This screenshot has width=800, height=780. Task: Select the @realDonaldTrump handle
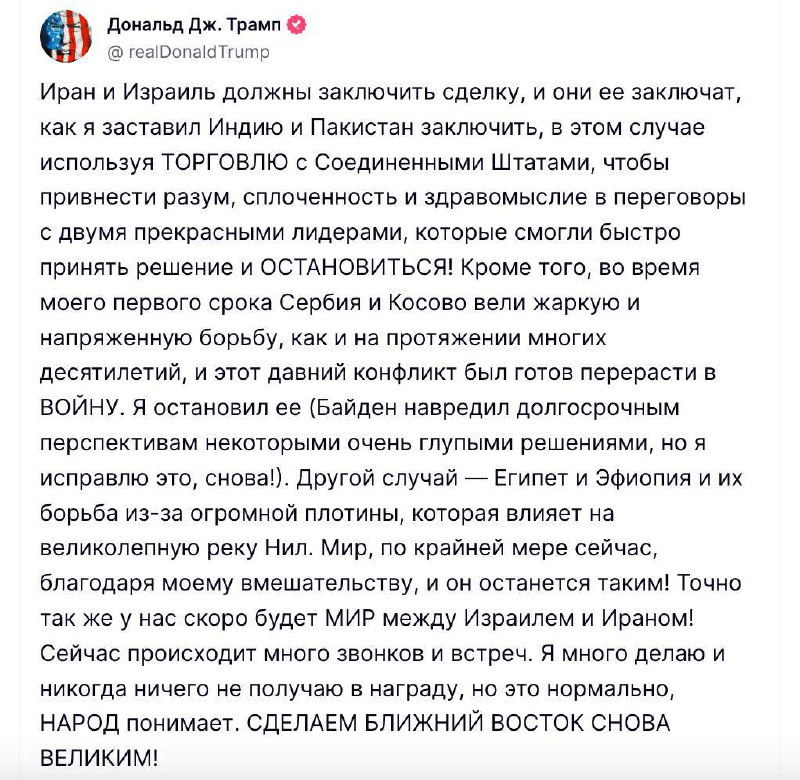pos(188,52)
